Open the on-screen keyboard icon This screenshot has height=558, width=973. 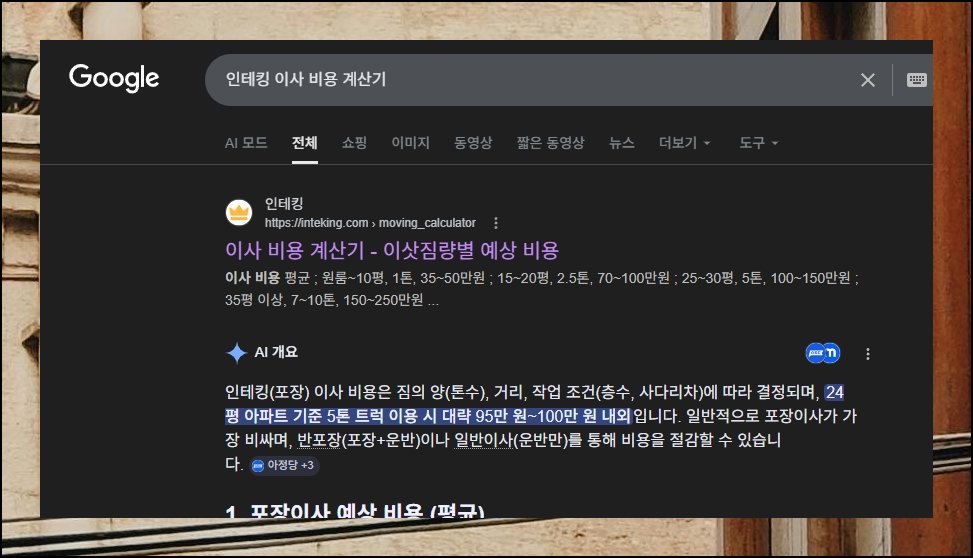point(917,79)
